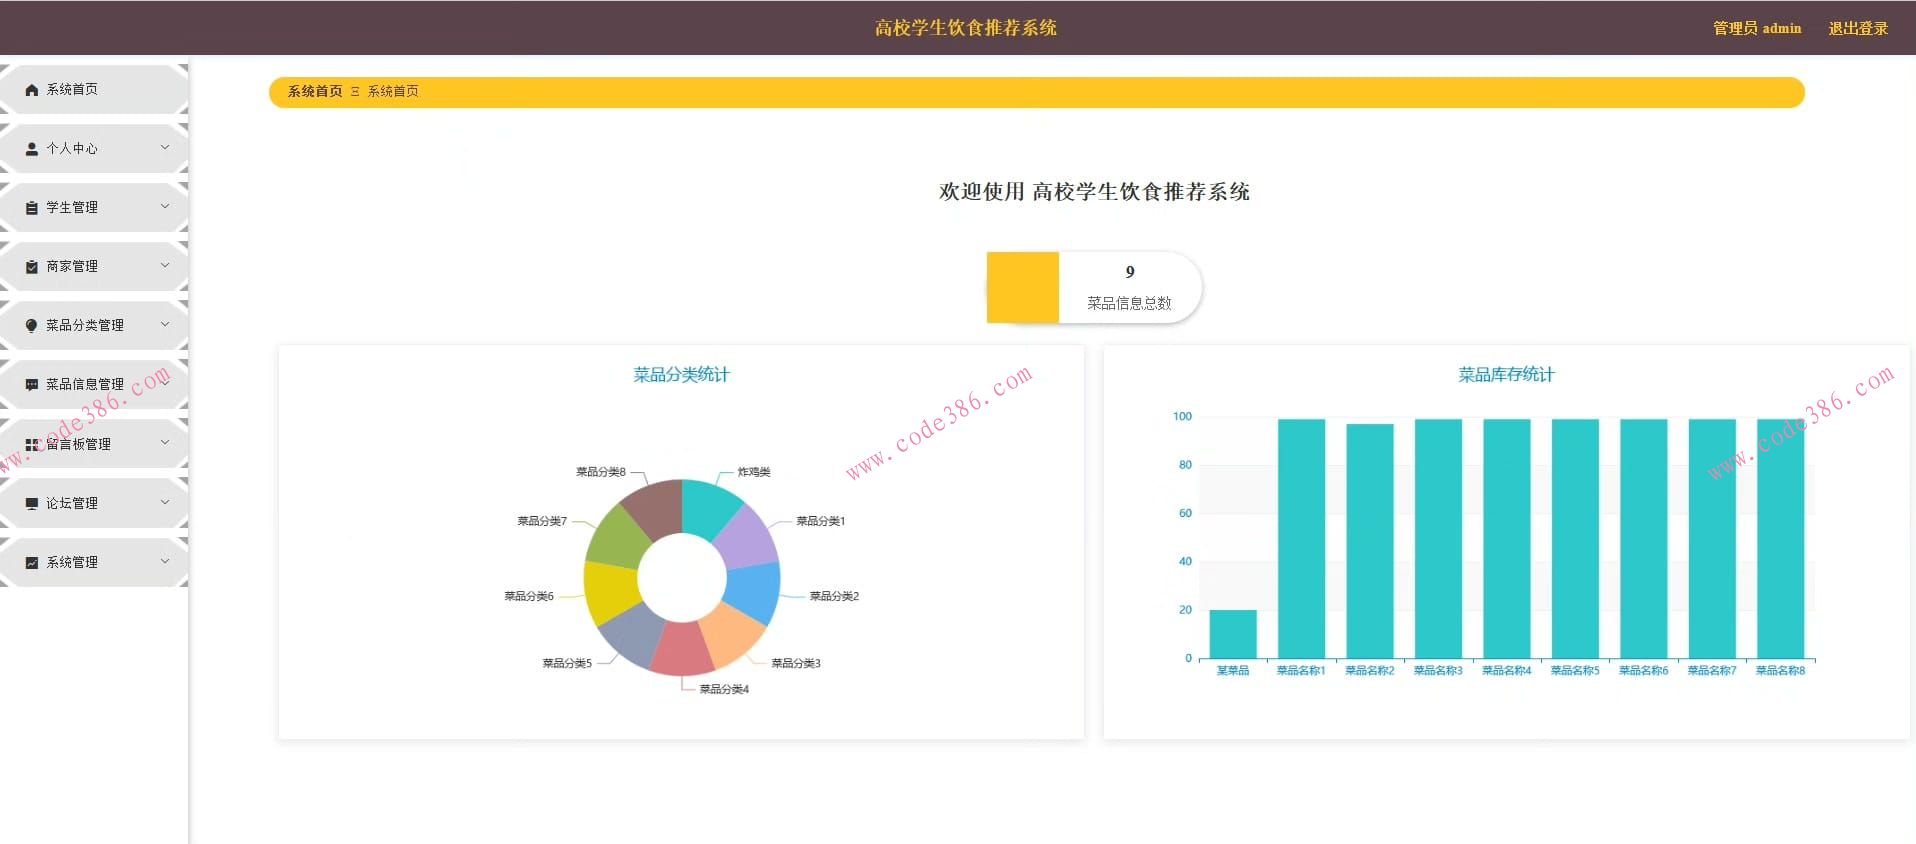Click the 菜品分类2 pie label
This screenshot has width=1916, height=844.
[834, 596]
